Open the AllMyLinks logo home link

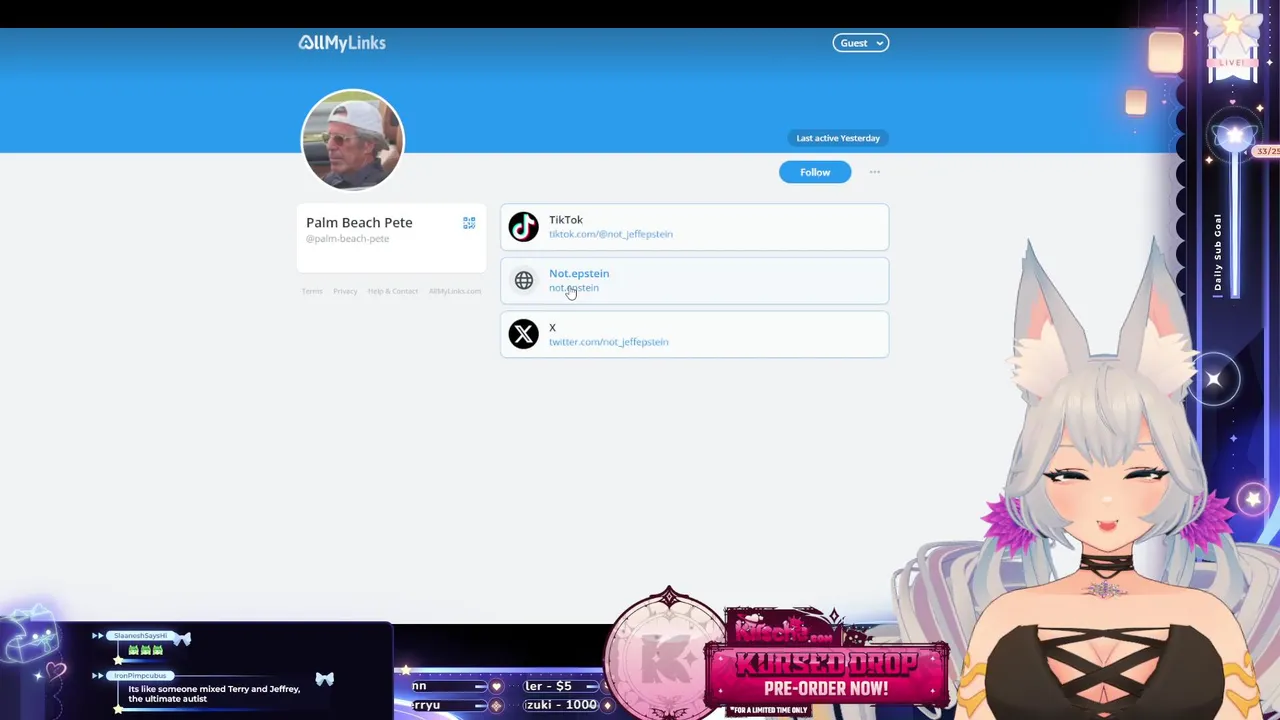click(x=341, y=43)
